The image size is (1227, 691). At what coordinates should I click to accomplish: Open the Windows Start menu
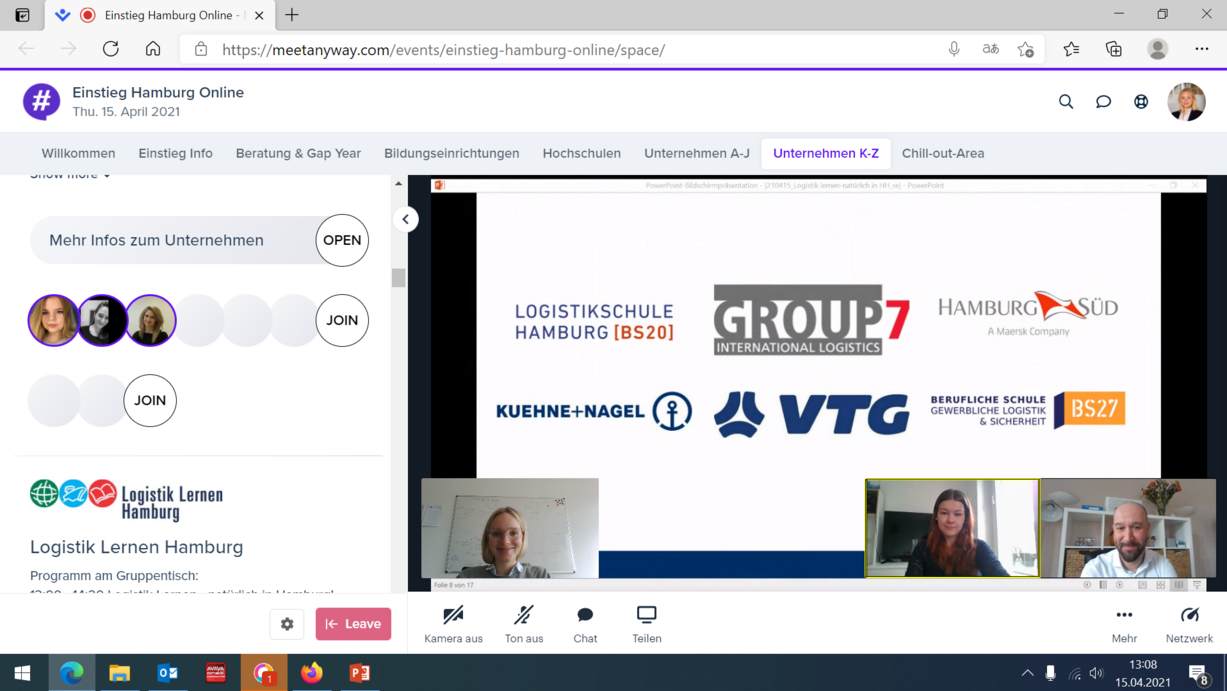click(x=23, y=673)
